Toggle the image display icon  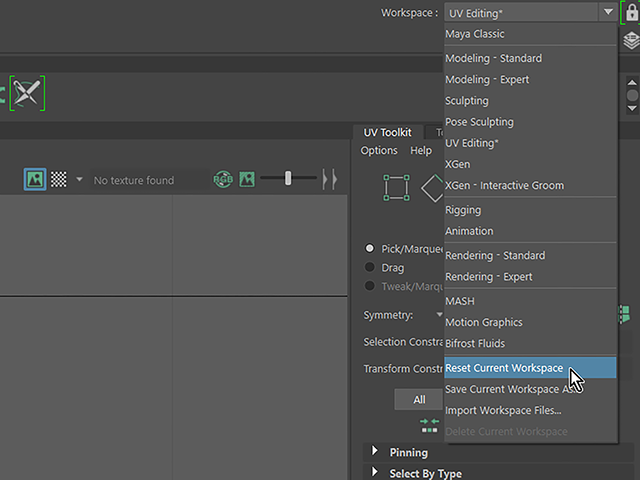pos(35,179)
